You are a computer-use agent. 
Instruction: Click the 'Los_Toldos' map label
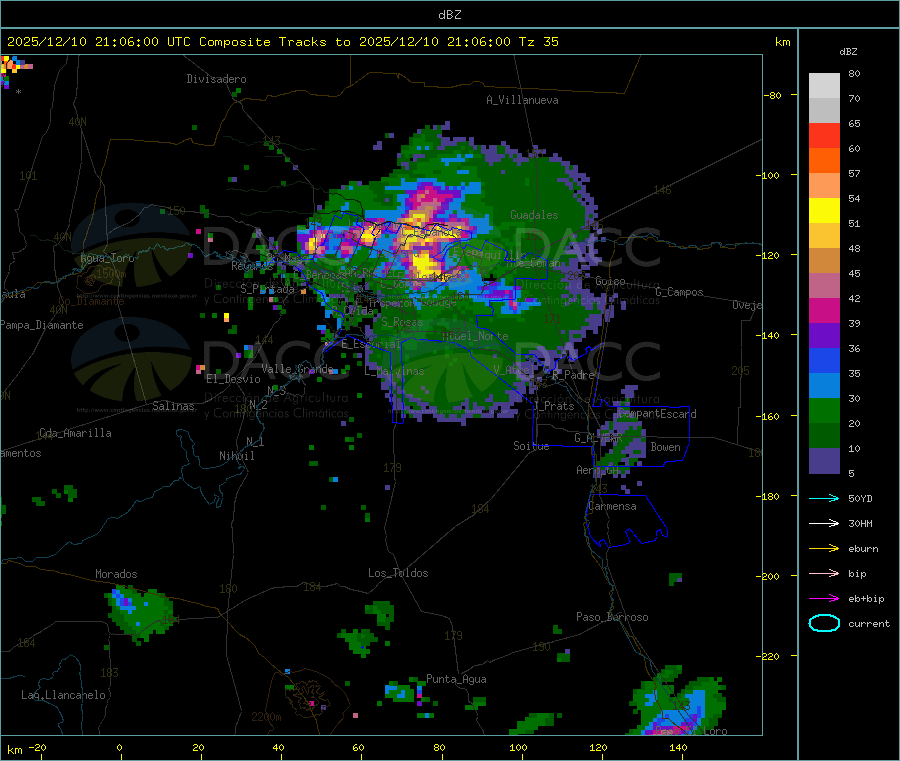(398, 573)
